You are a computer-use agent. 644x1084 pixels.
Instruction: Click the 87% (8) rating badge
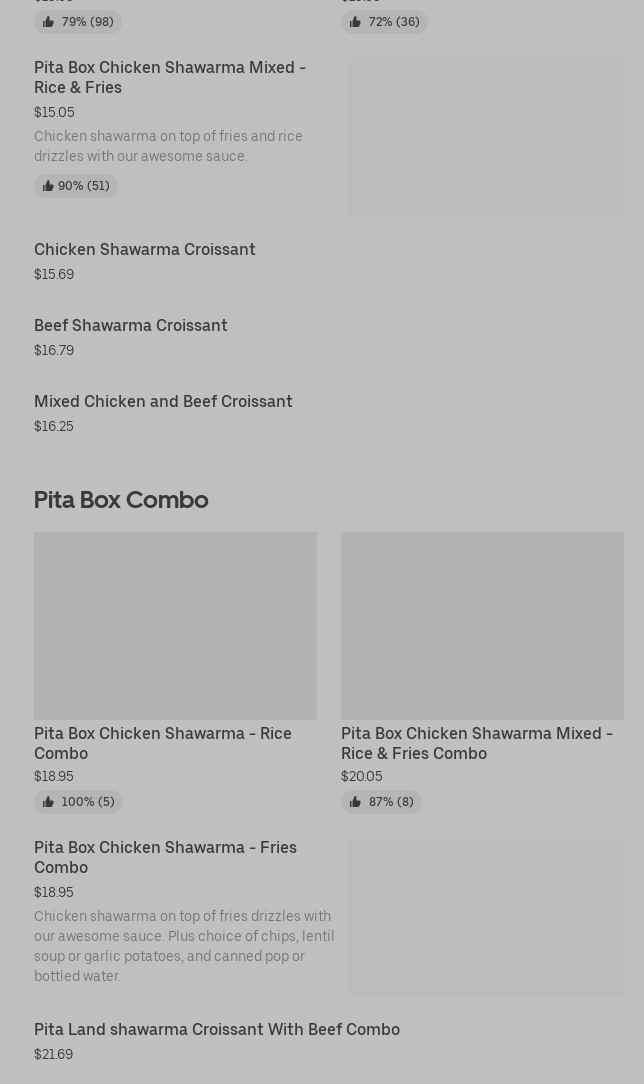point(381,802)
